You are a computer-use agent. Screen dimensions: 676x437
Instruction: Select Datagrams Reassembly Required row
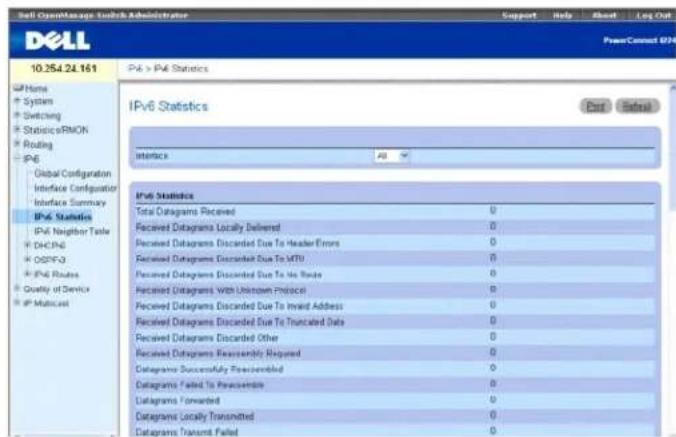coord(395,353)
